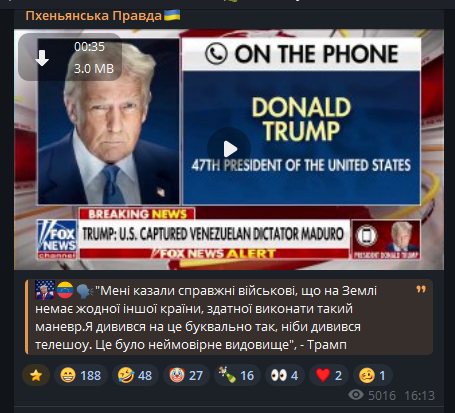Add the star reaction
This screenshot has width=455, height=413.
coord(36,375)
